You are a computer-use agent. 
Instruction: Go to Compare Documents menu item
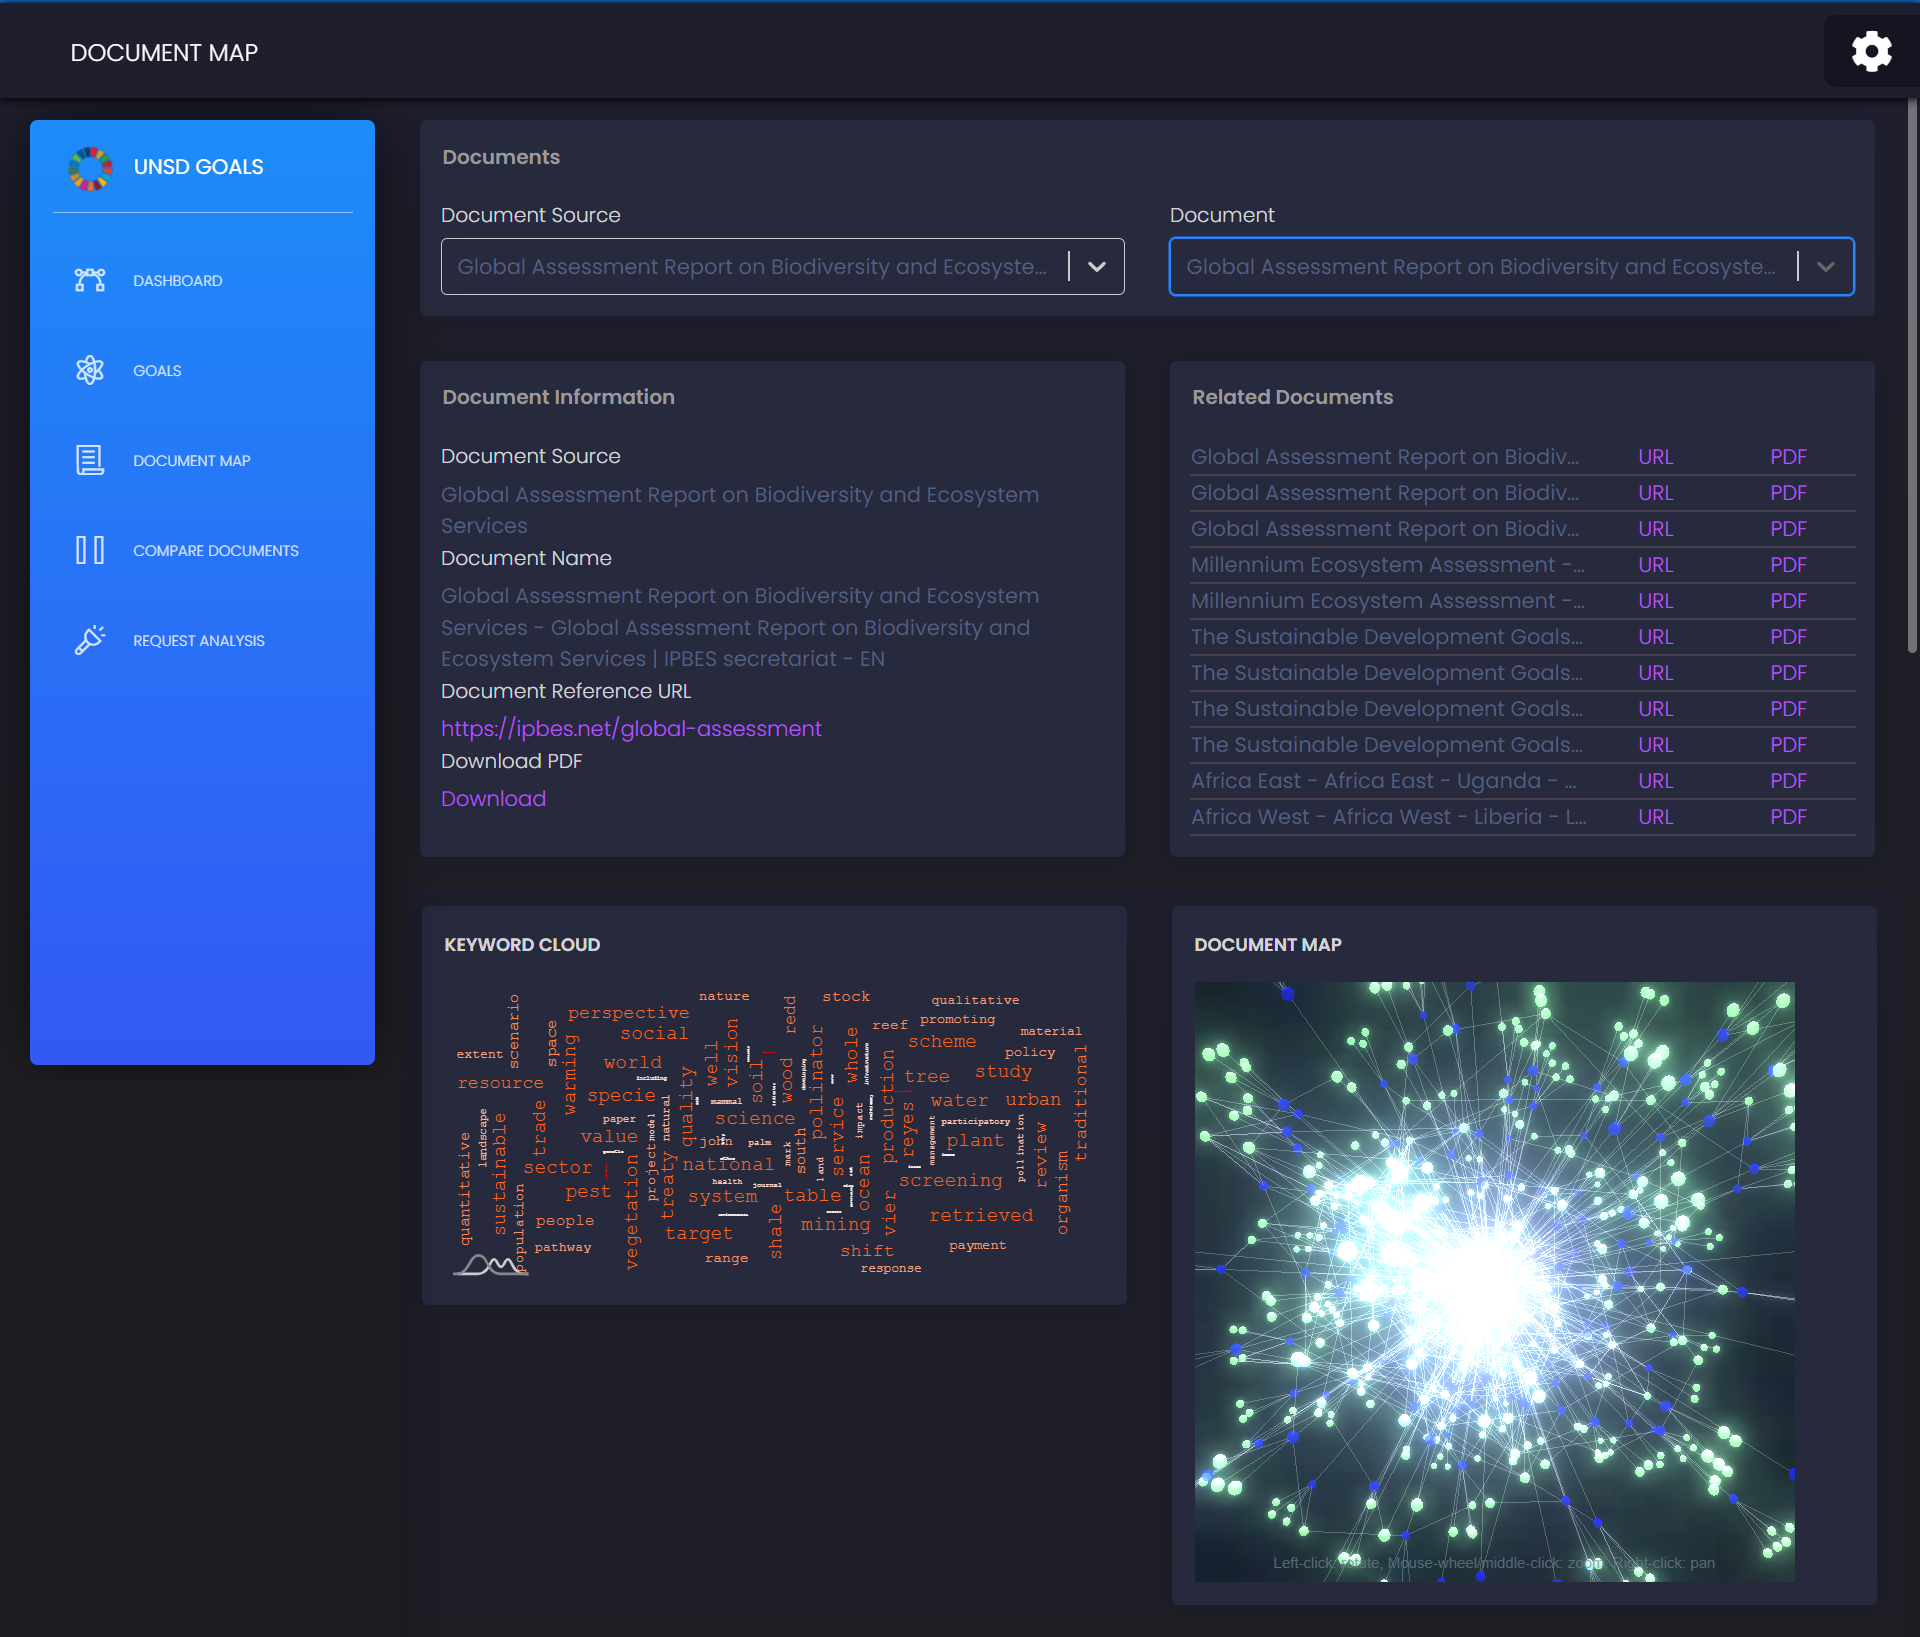[215, 551]
